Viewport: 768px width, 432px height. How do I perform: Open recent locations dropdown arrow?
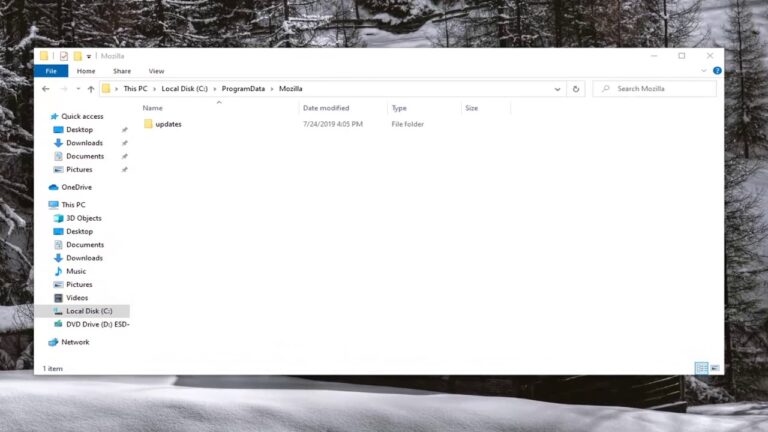point(76,89)
